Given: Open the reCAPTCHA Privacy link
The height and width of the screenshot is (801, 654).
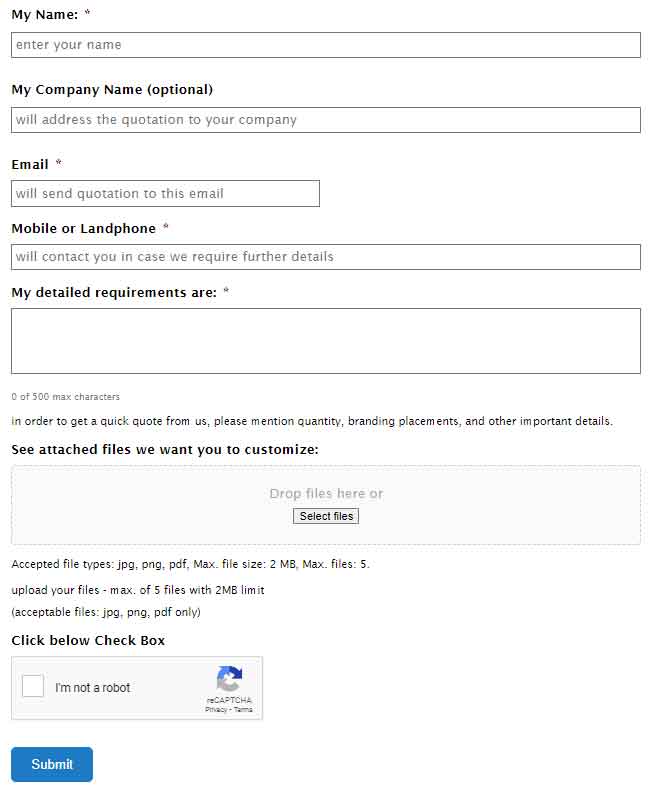Looking at the screenshot, I should (216, 710).
